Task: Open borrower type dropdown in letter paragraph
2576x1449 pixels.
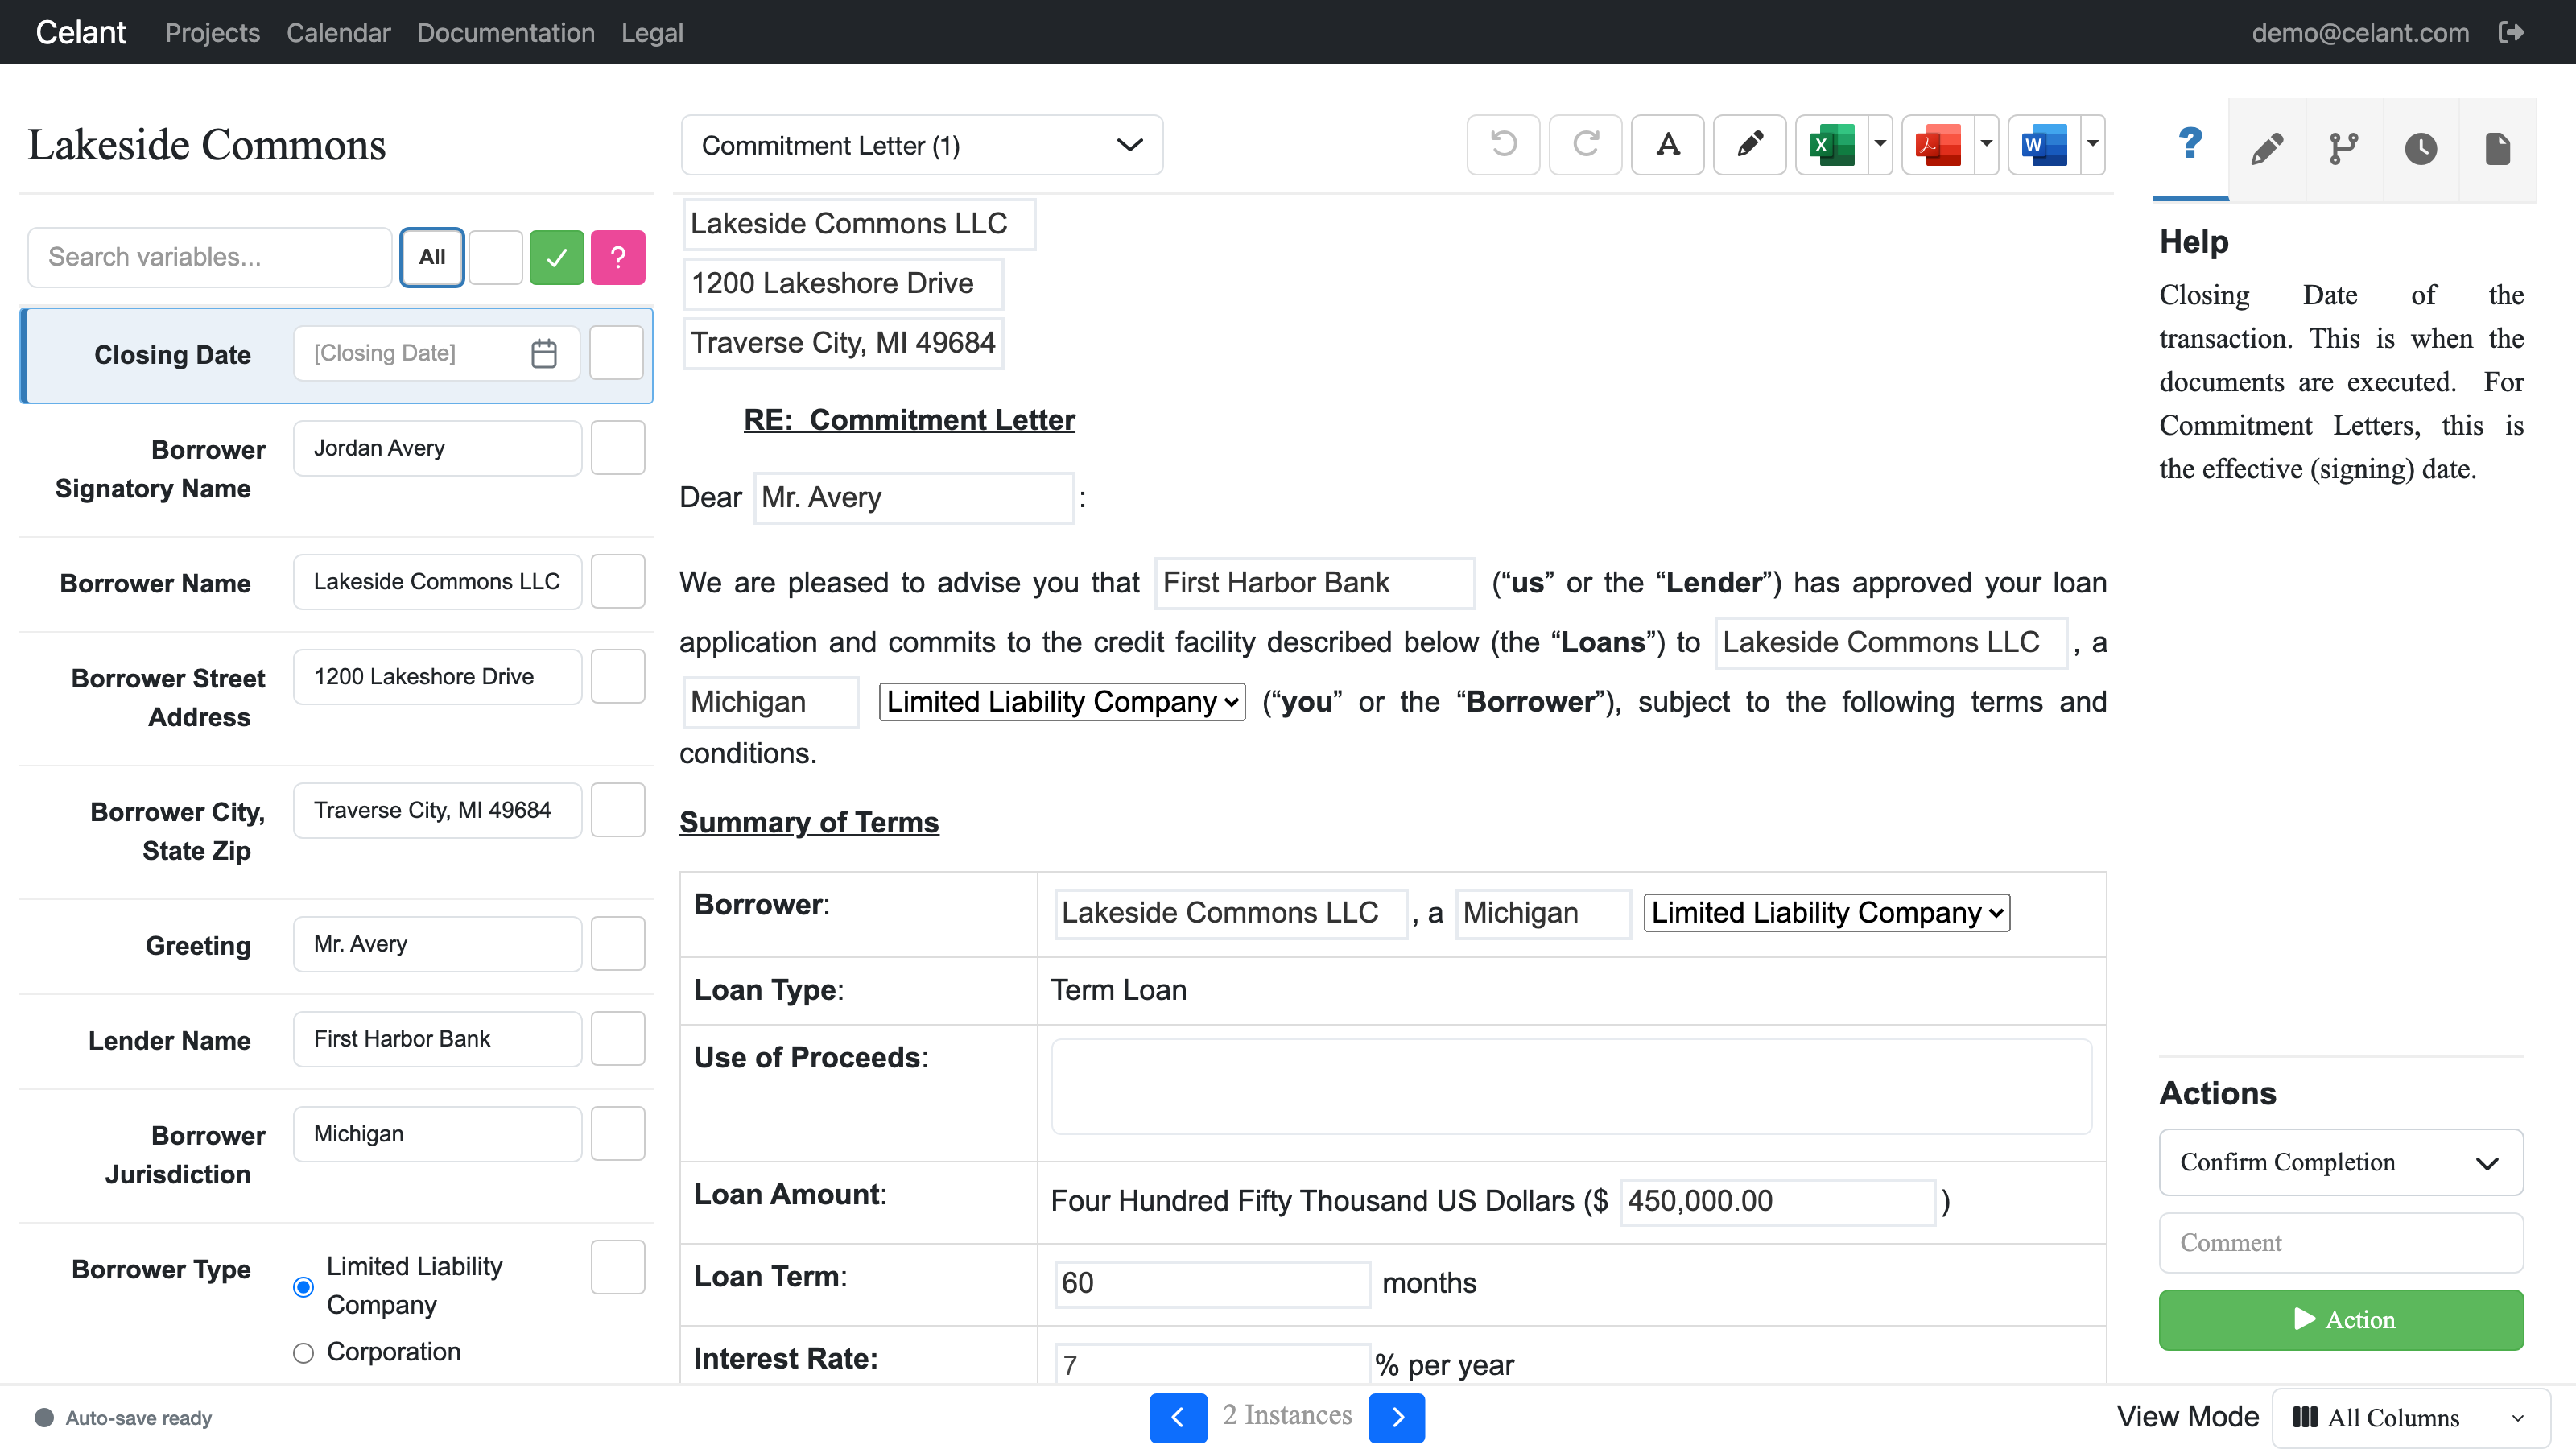Action: [1062, 701]
